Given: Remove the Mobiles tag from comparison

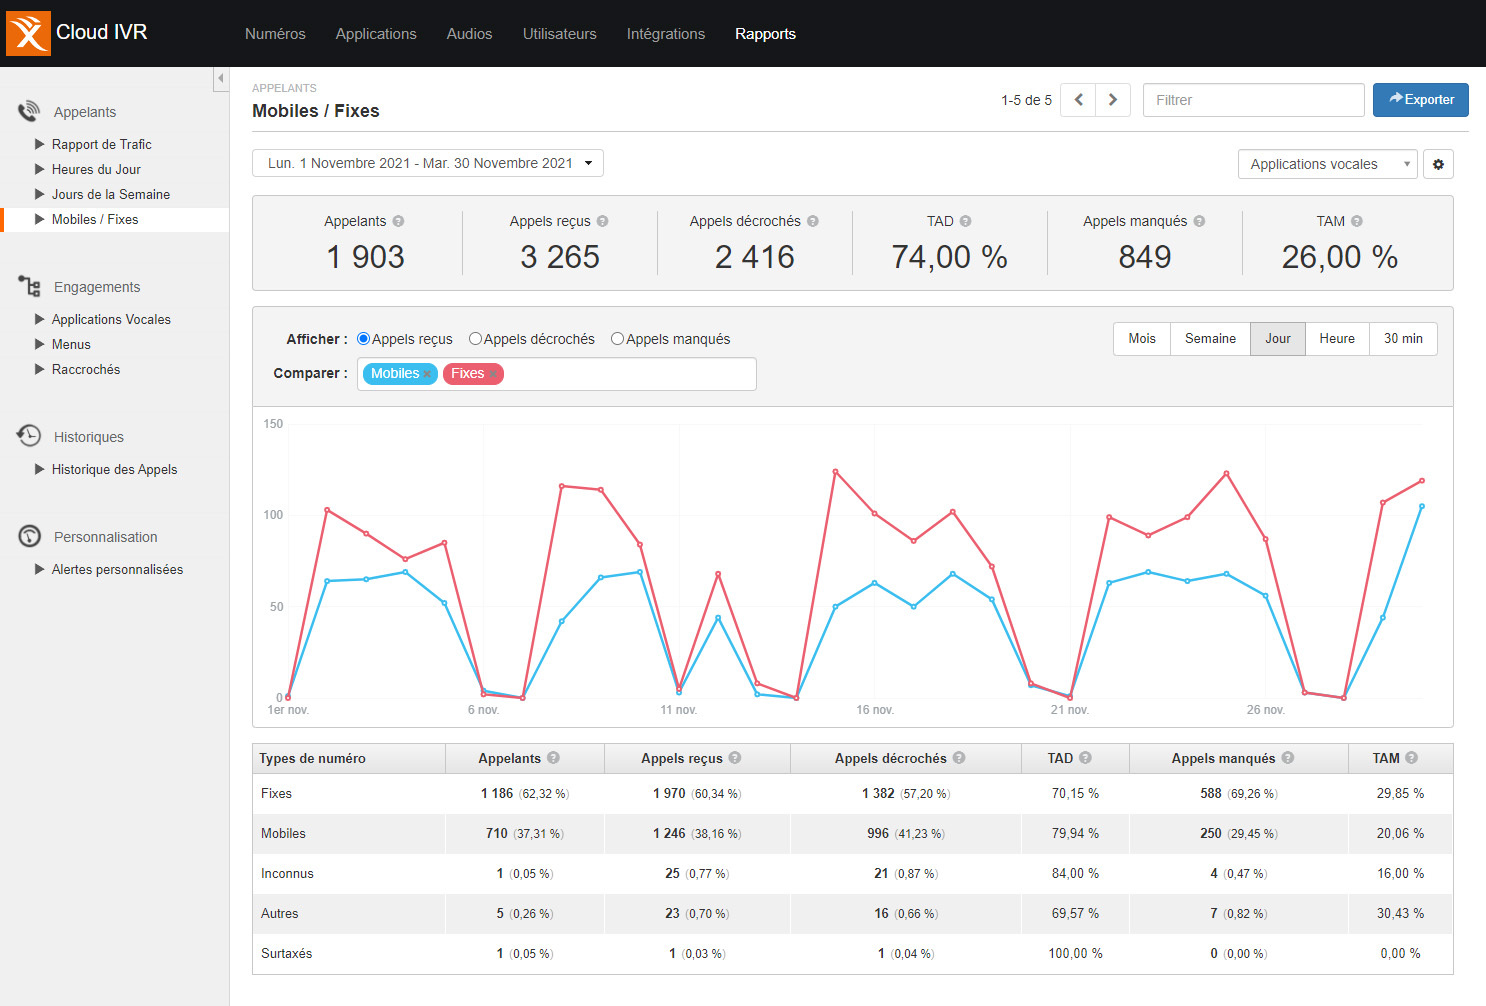Looking at the screenshot, I should tap(427, 374).
